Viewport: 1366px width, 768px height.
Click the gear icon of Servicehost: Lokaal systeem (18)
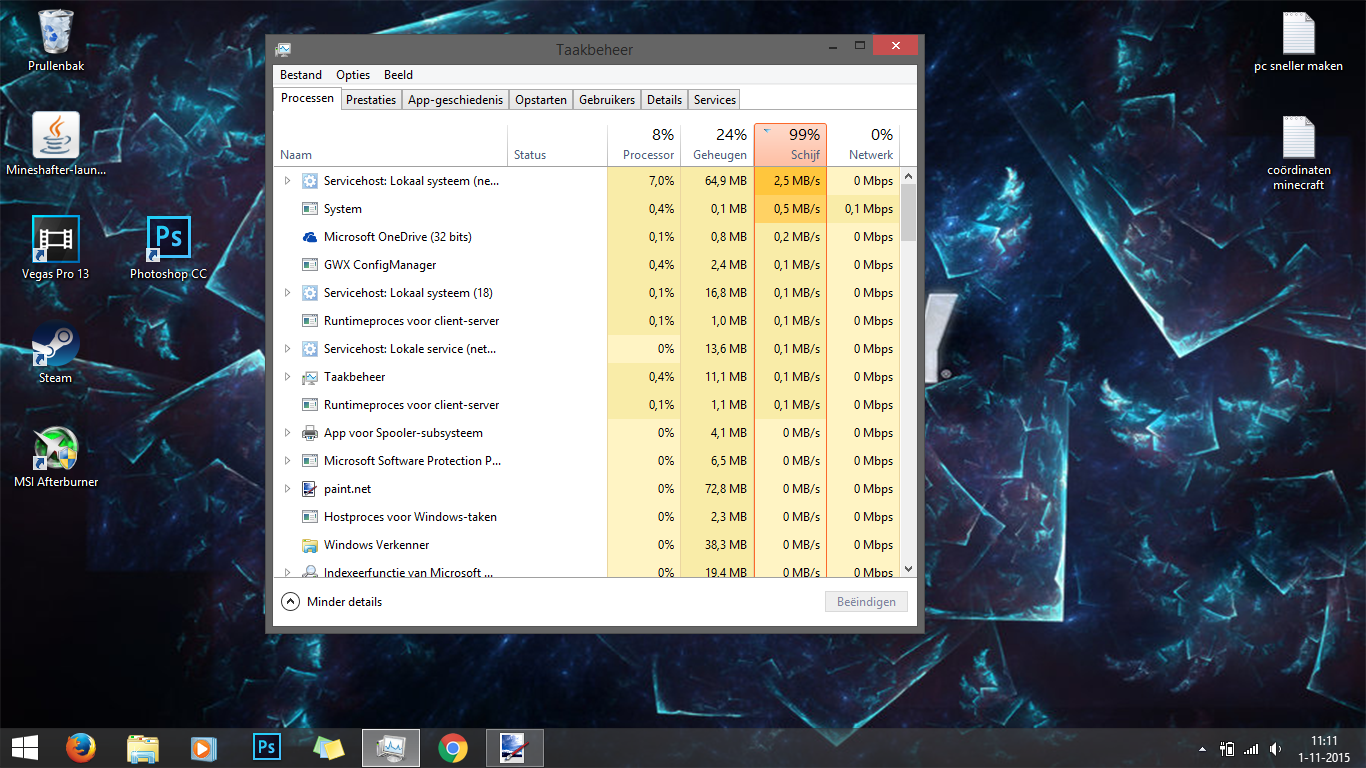310,293
